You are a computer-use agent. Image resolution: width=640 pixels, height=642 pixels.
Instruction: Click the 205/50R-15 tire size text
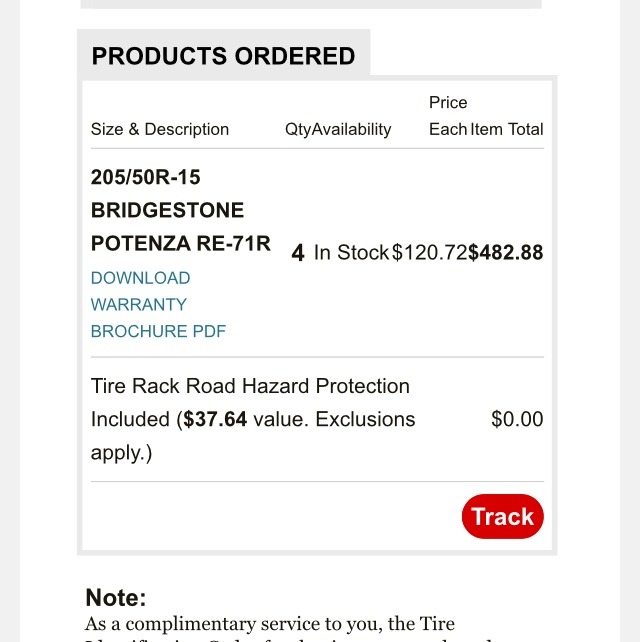tap(146, 177)
